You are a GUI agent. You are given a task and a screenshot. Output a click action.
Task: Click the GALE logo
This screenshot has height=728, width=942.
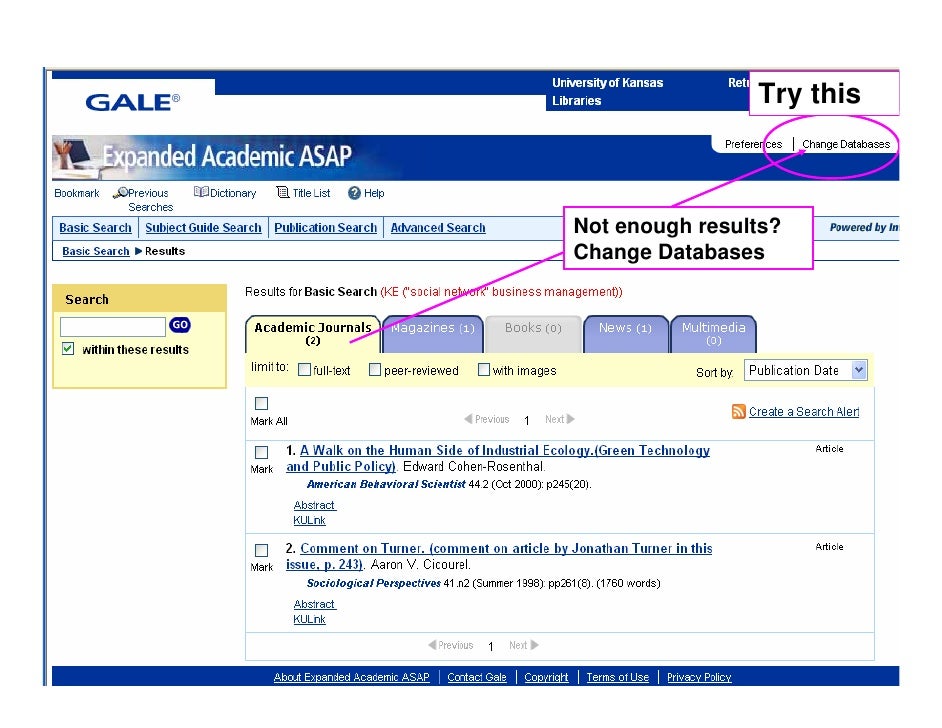point(132,102)
